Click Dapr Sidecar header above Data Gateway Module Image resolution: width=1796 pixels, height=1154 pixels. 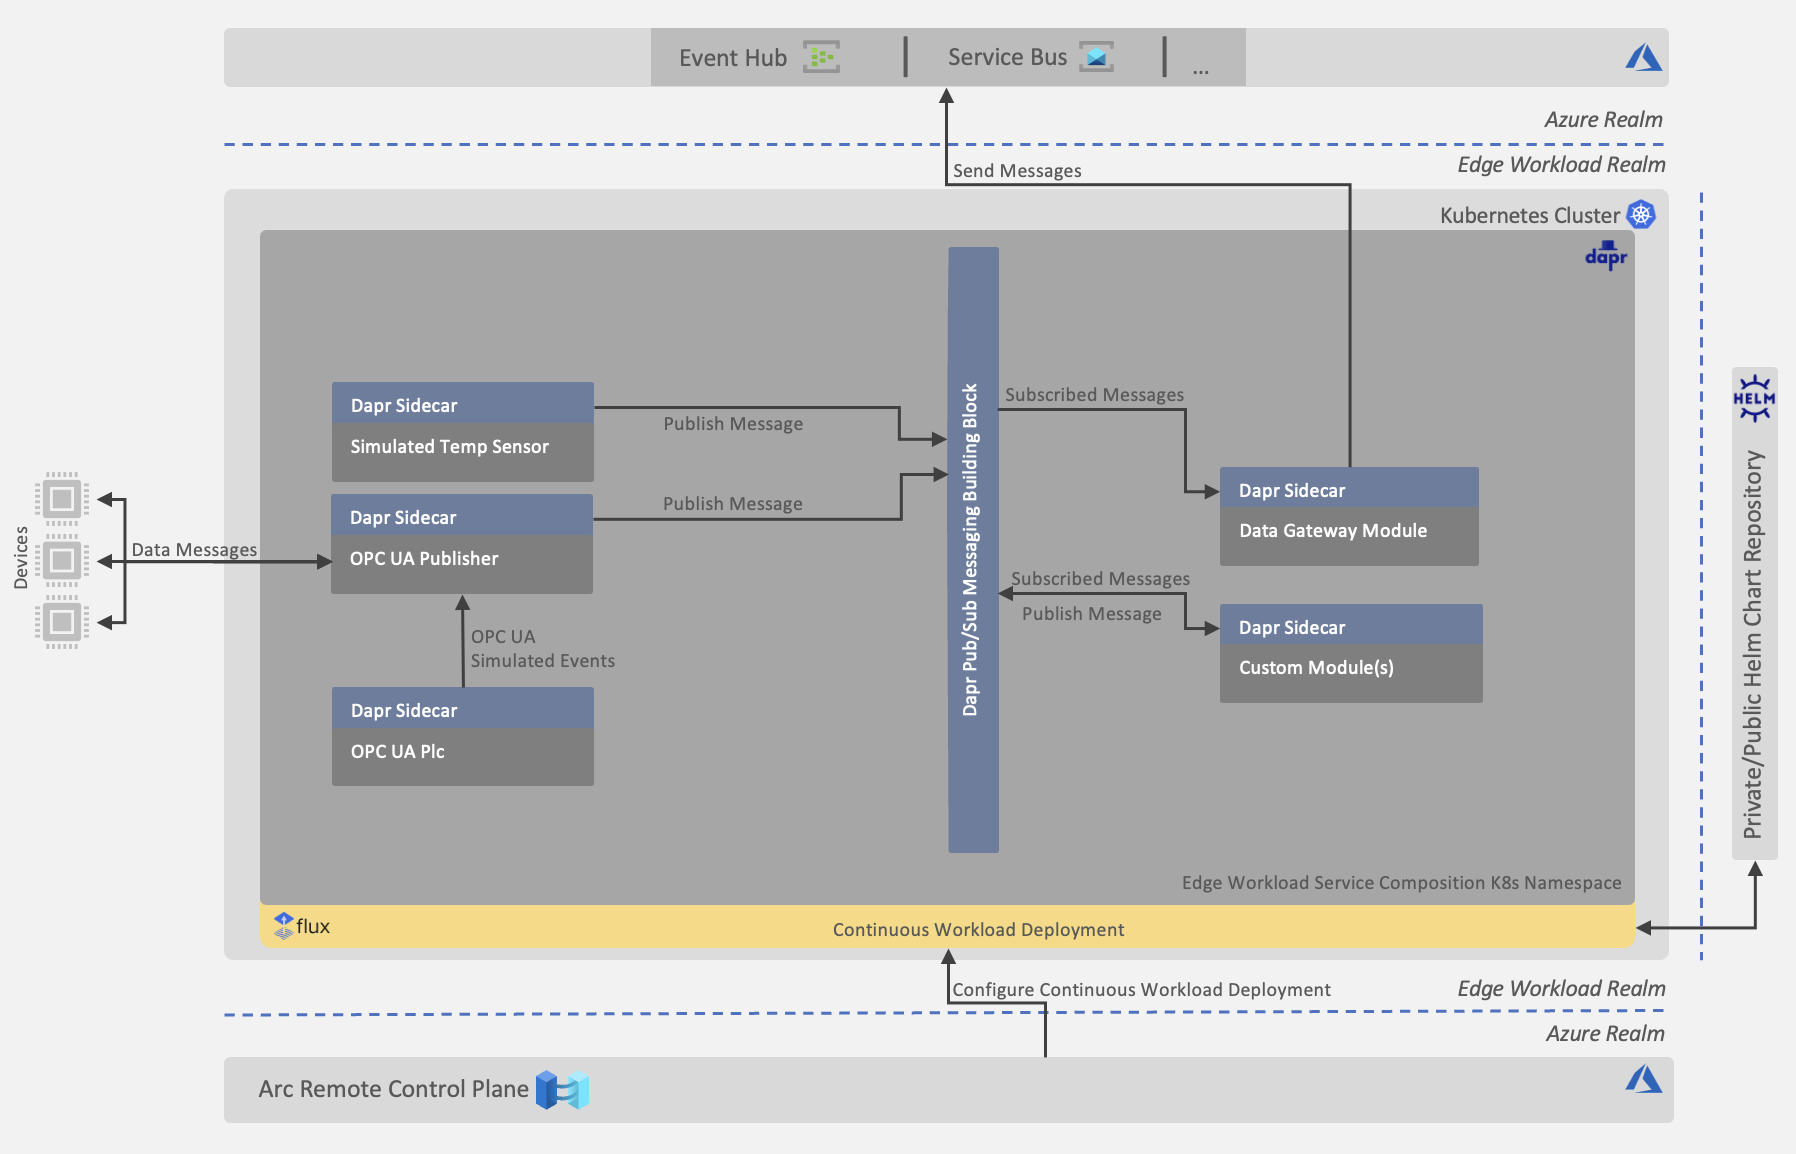[1349, 488]
